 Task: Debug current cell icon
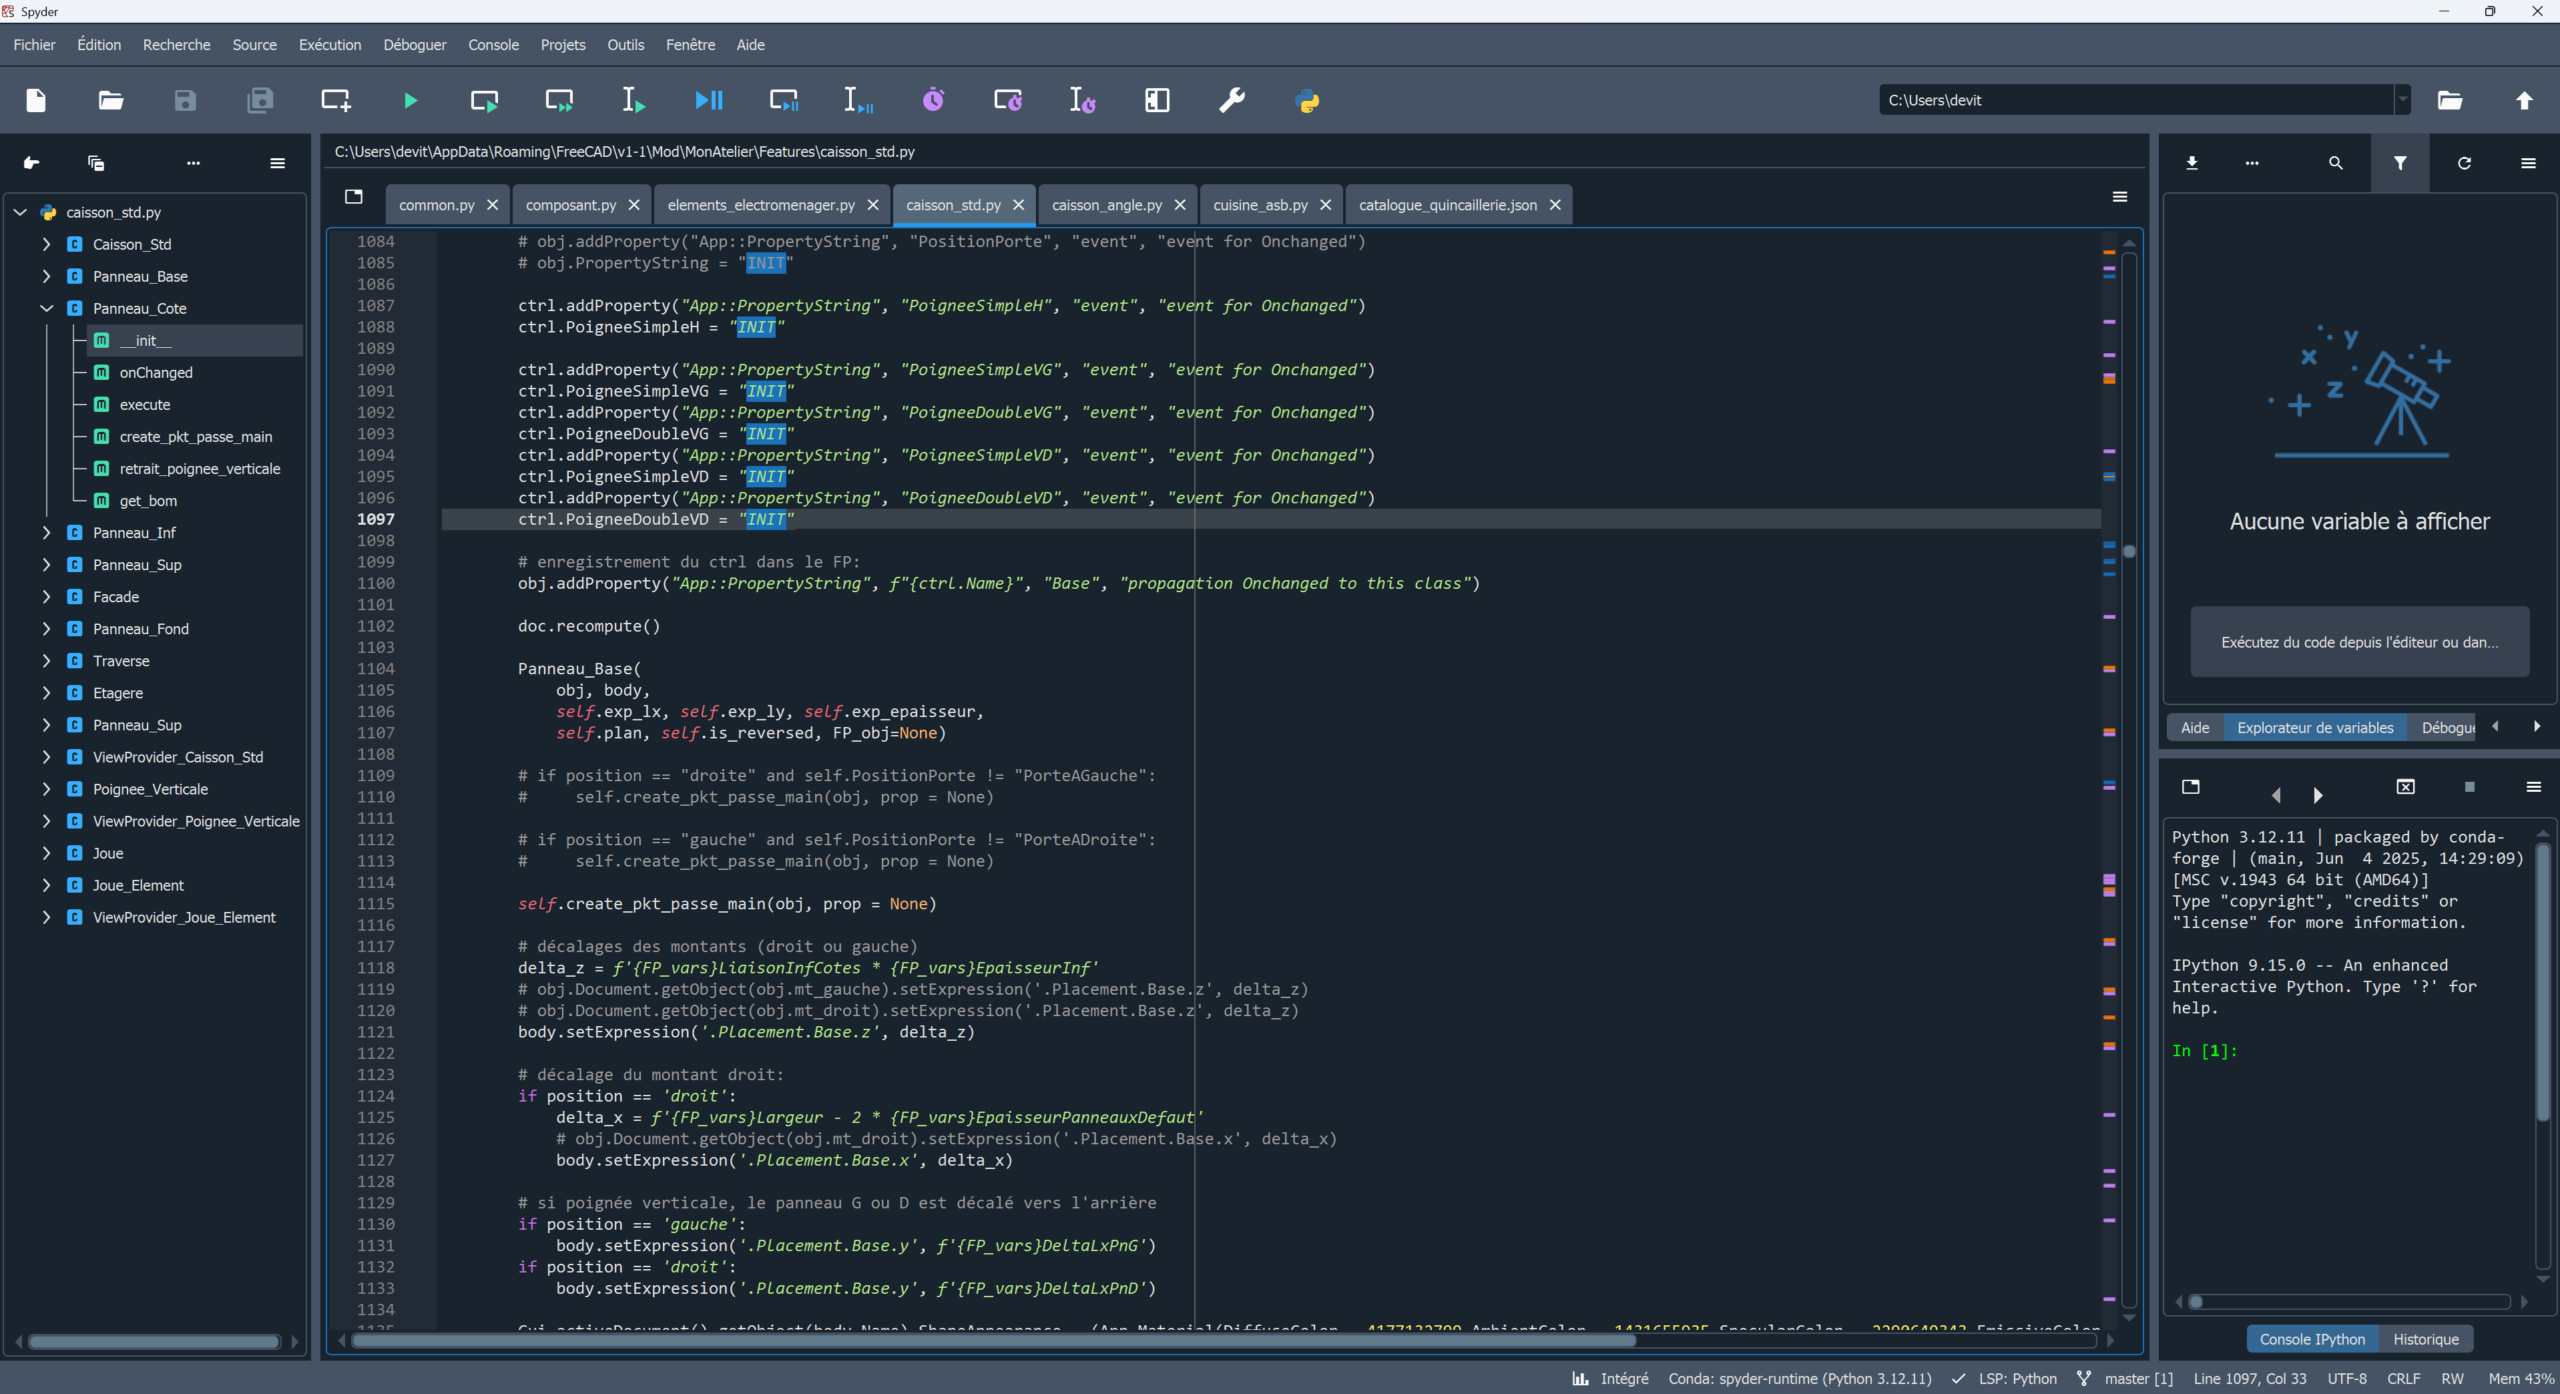point(784,100)
